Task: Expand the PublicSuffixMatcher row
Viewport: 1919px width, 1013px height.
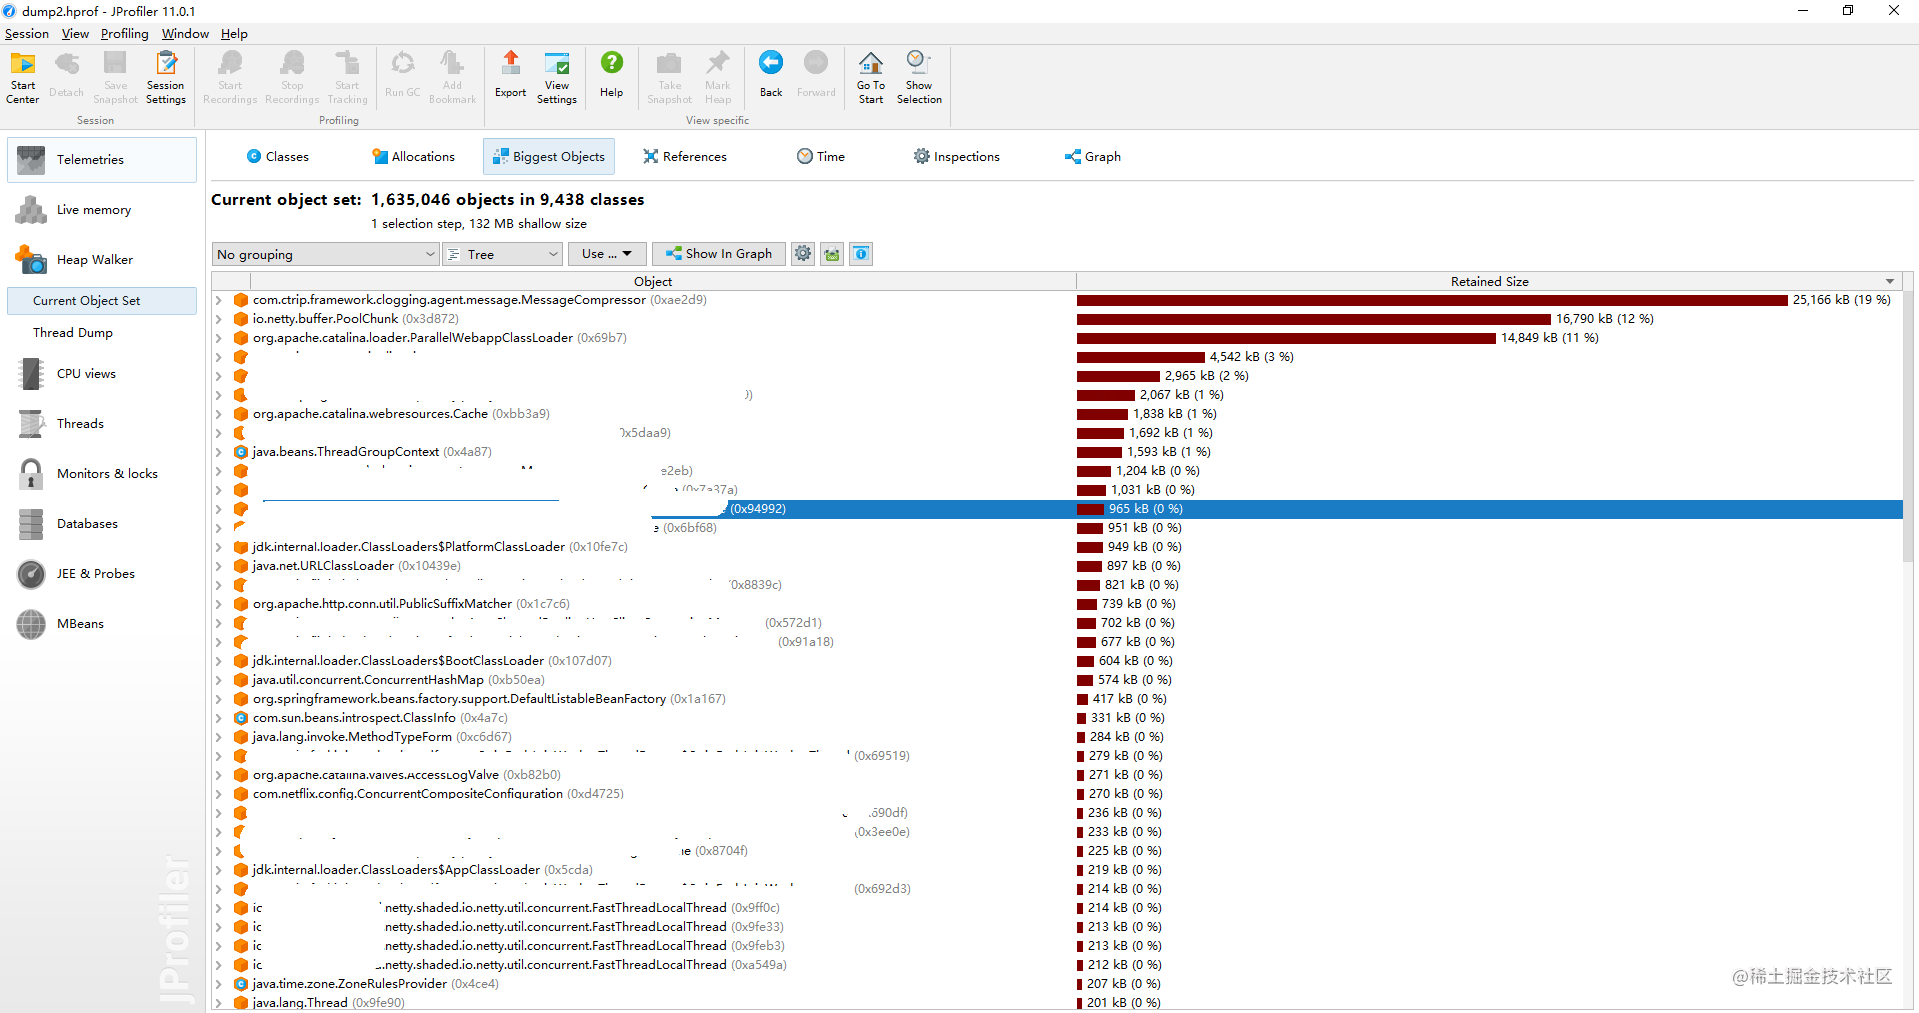Action: point(218,604)
